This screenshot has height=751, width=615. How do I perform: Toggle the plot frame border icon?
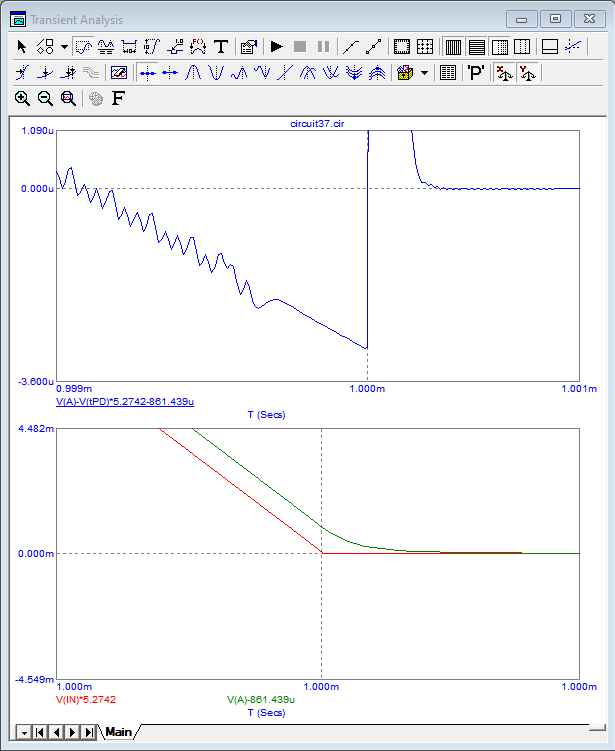pos(401,46)
